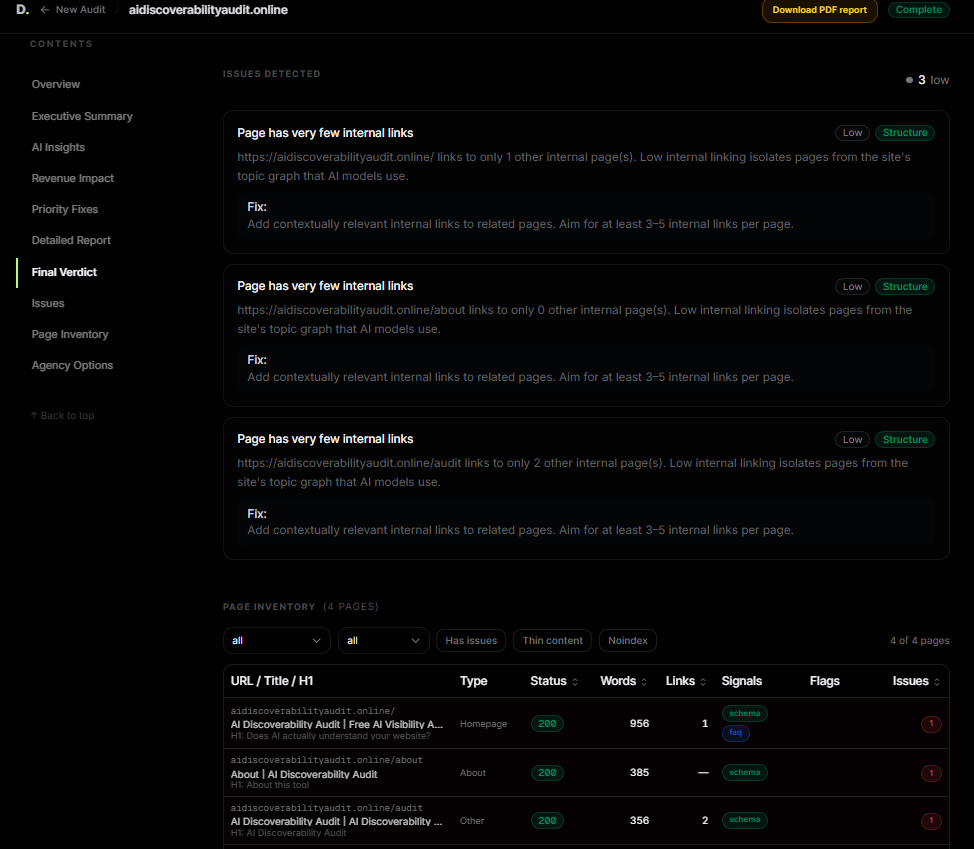Screen dimensions: 974x849
Task: Click Back to top link
Action: pos(62,416)
